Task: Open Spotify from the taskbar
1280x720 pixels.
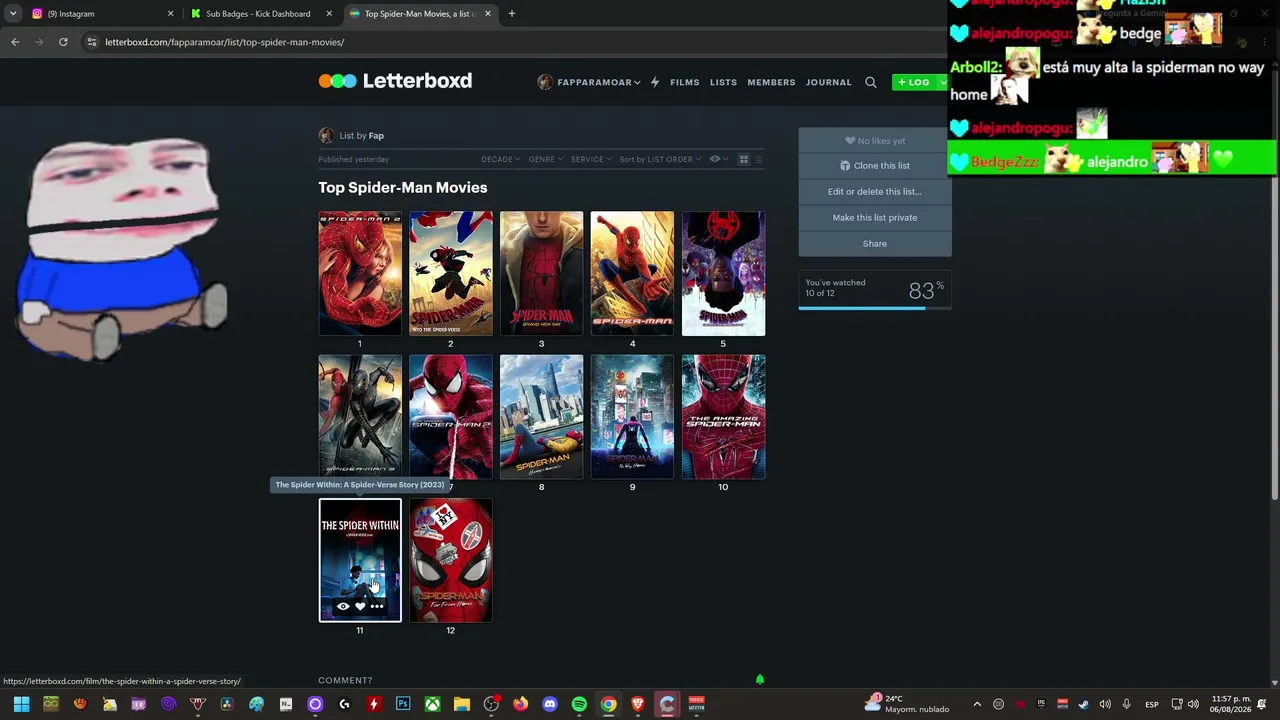Action: click(579, 704)
